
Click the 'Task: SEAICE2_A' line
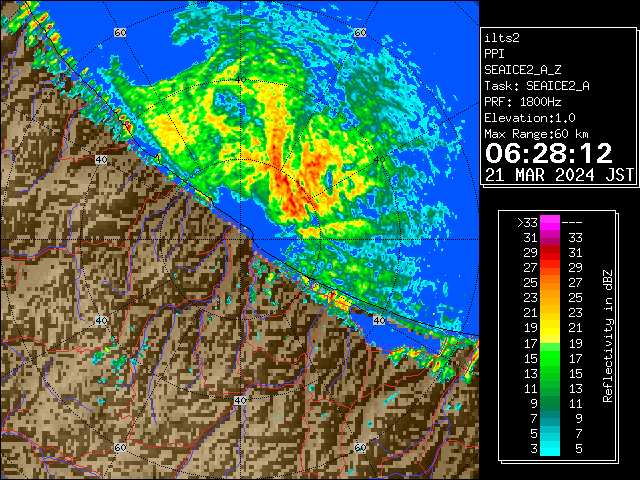tap(537, 86)
